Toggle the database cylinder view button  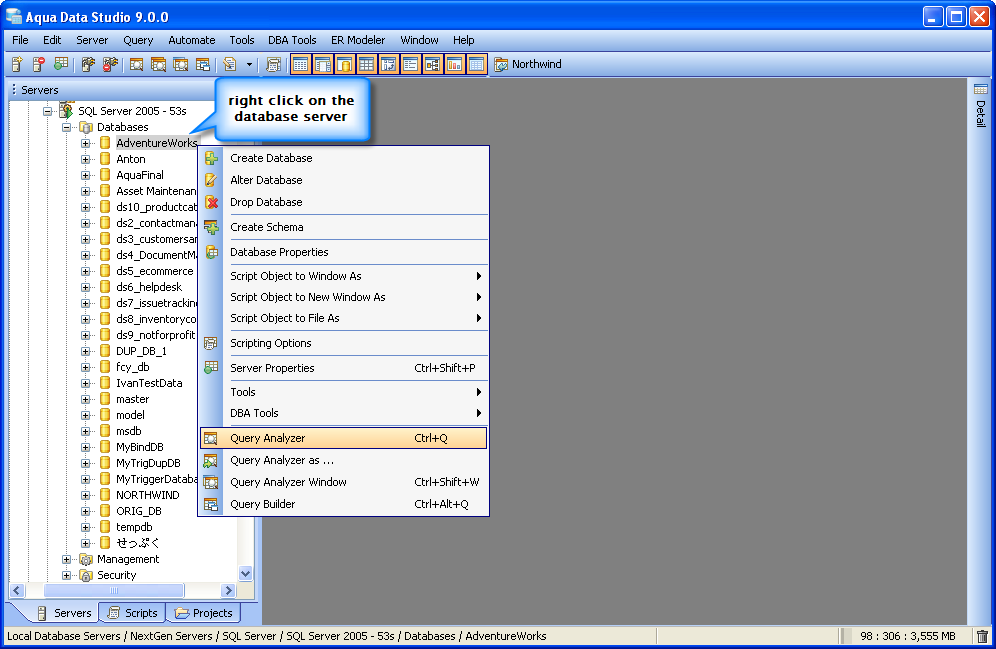coord(344,64)
